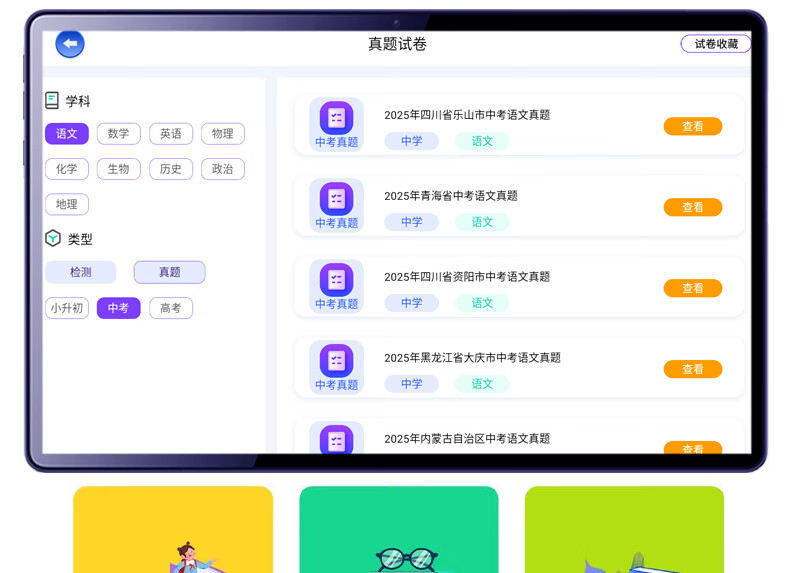The height and width of the screenshot is (573, 800).
Task: Select the 高考 exam level
Action: pyautogui.click(x=171, y=308)
